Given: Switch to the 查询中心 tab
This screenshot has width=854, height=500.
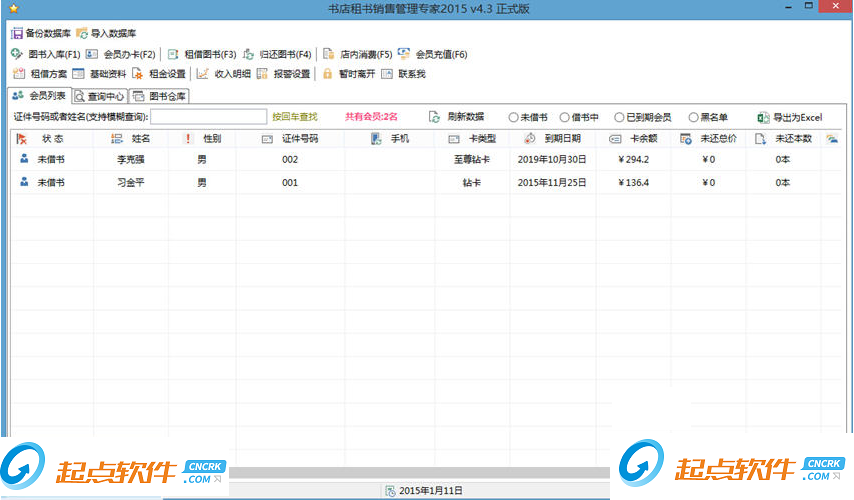Looking at the screenshot, I should pyautogui.click(x=100, y=96).
